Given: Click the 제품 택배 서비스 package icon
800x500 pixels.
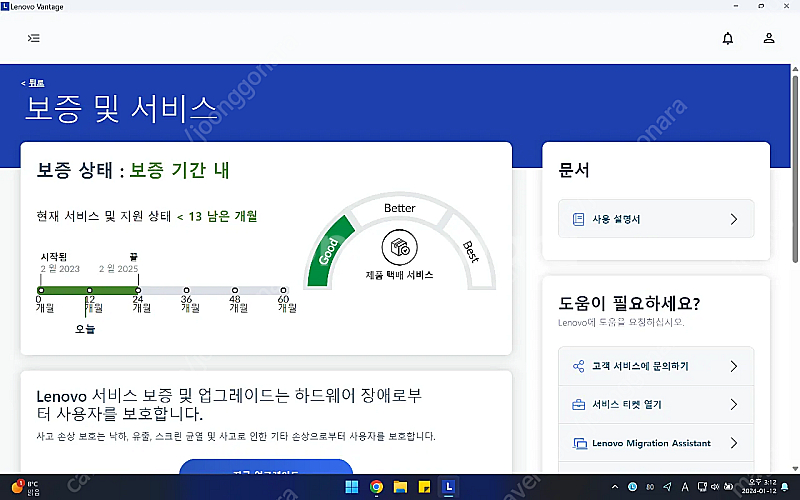Looking at the screenshot, I should click(x=400, y=247).
